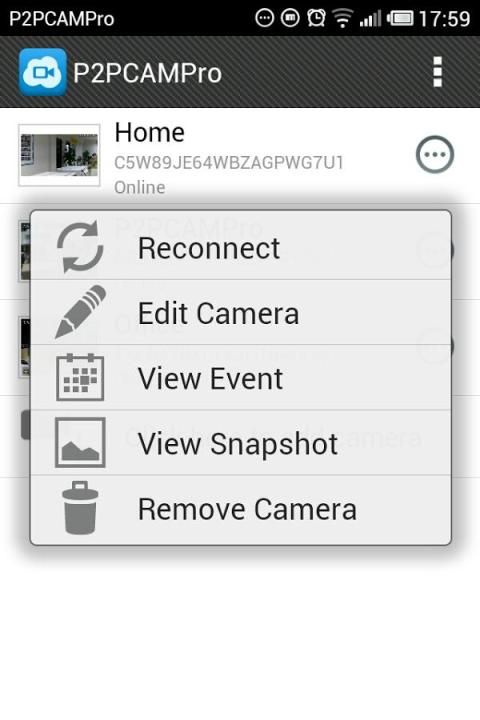Viewport: 480px width, 720px height.
Task: Select the View Event menu entry
Action: [x=241, y=377]
